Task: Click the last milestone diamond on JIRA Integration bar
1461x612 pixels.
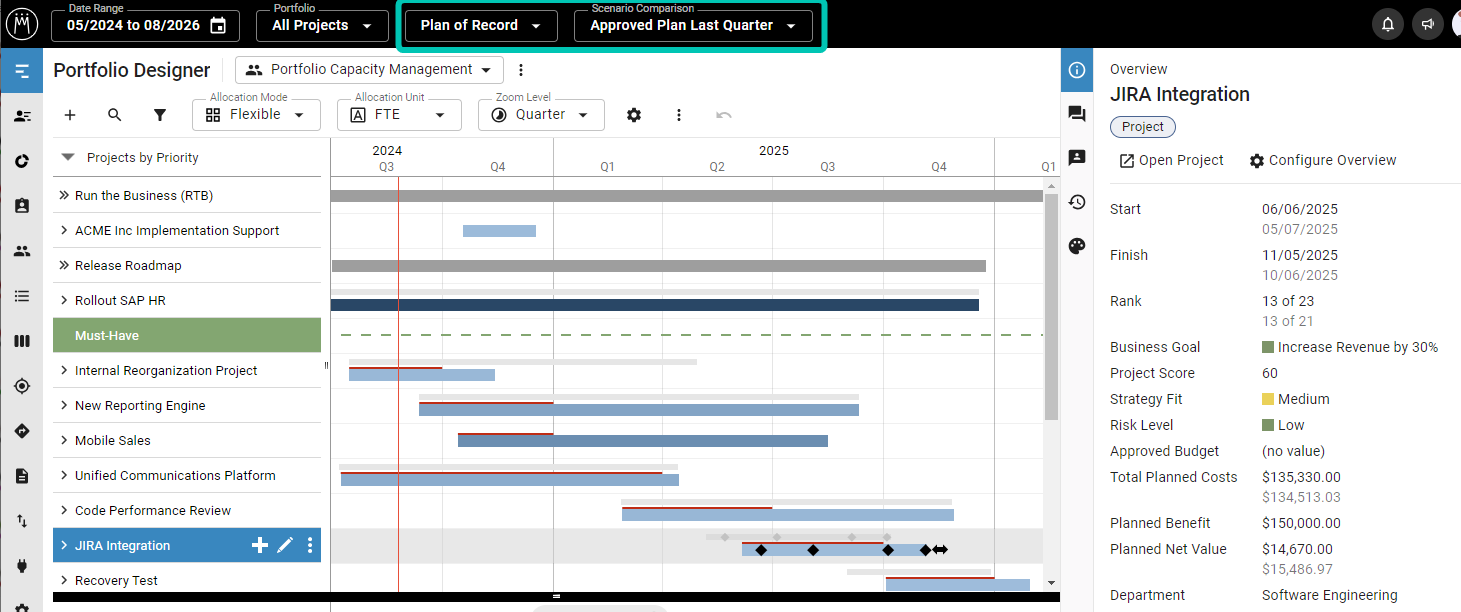Action: 925,550
